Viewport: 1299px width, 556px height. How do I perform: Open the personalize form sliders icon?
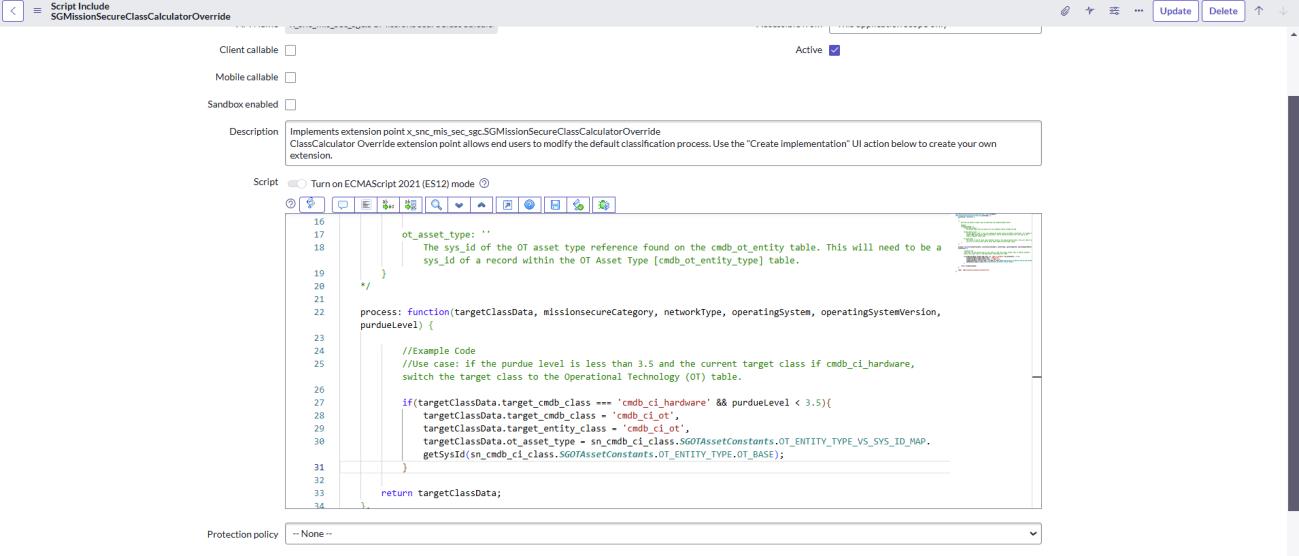tap(1115, 11)
